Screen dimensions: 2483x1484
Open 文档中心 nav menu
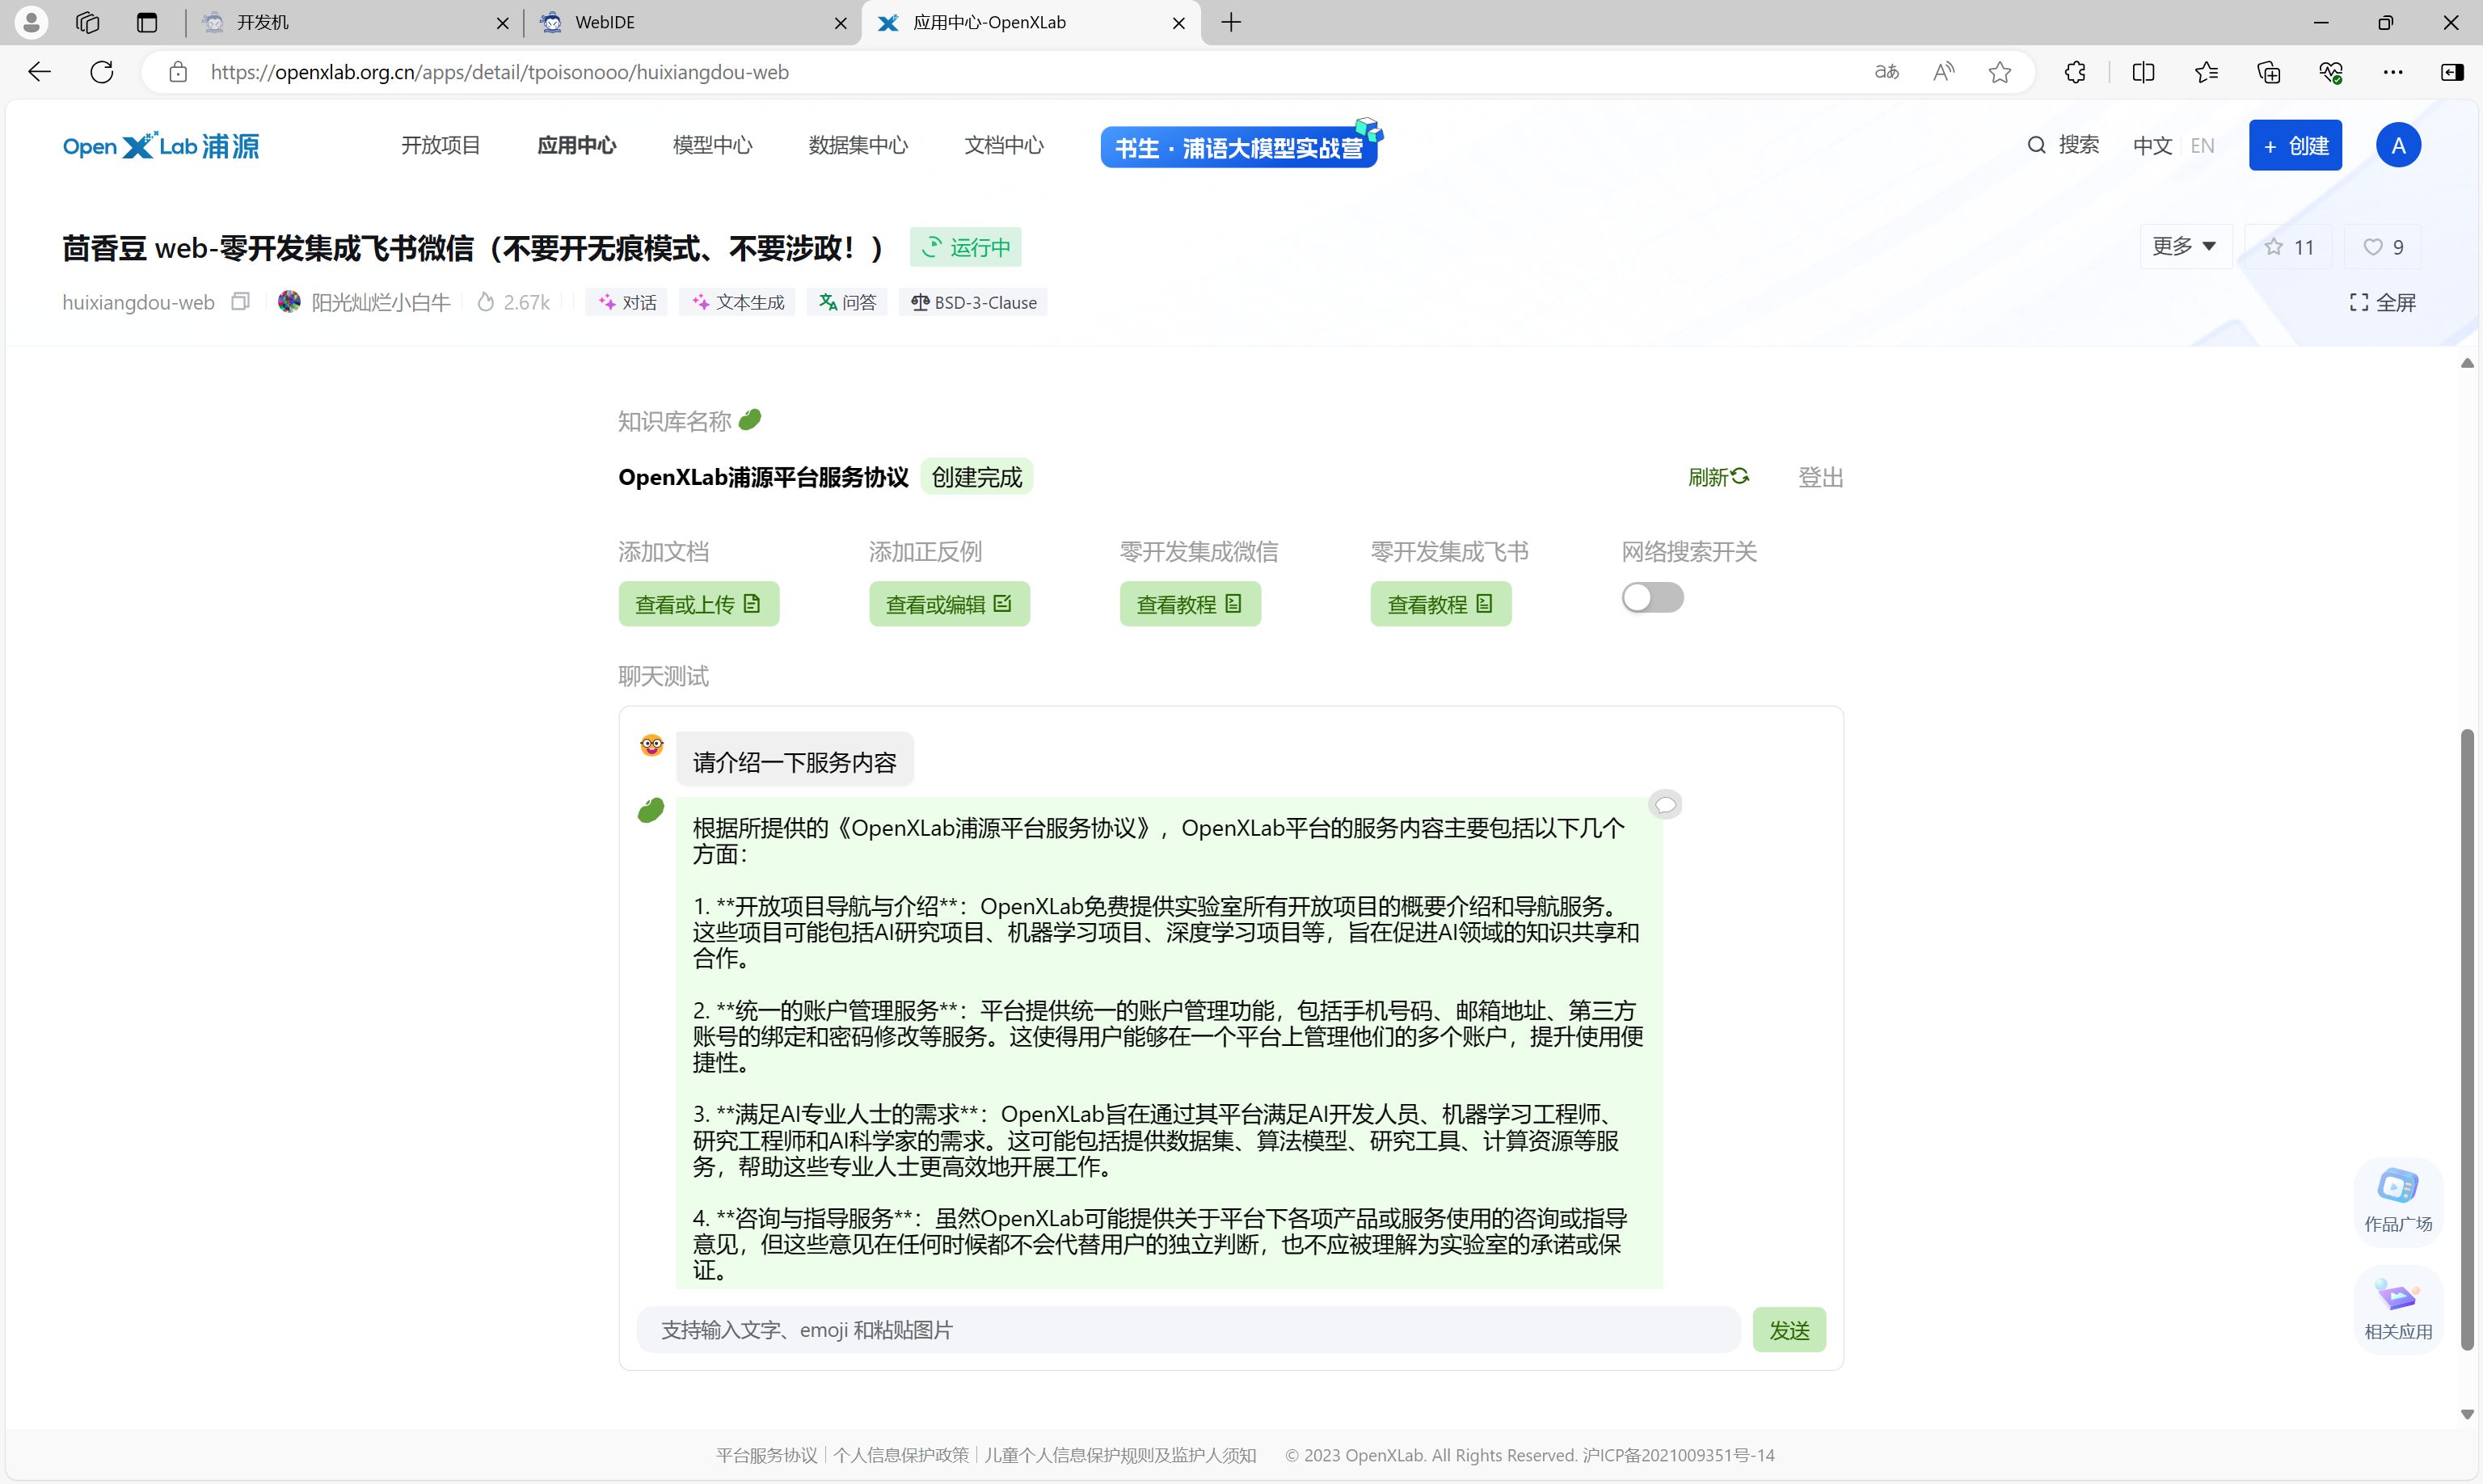(x=1004, y=145)
